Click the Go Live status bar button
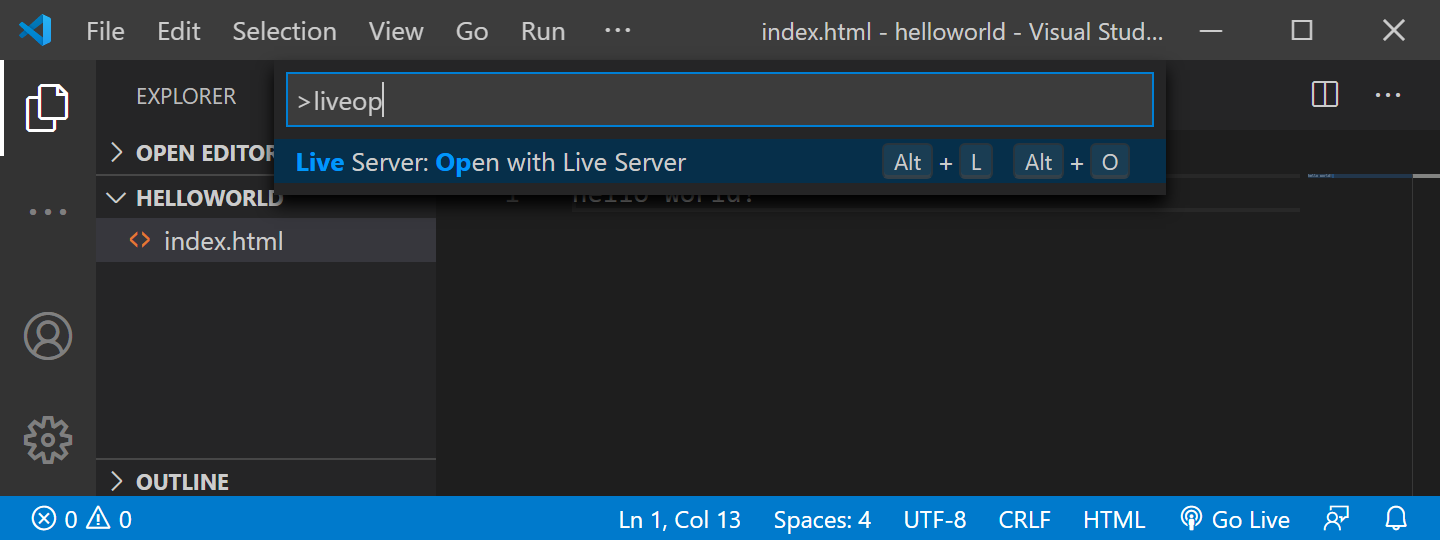The width and height of the screenshot is (1440, 540). [x=1235, y=519]
